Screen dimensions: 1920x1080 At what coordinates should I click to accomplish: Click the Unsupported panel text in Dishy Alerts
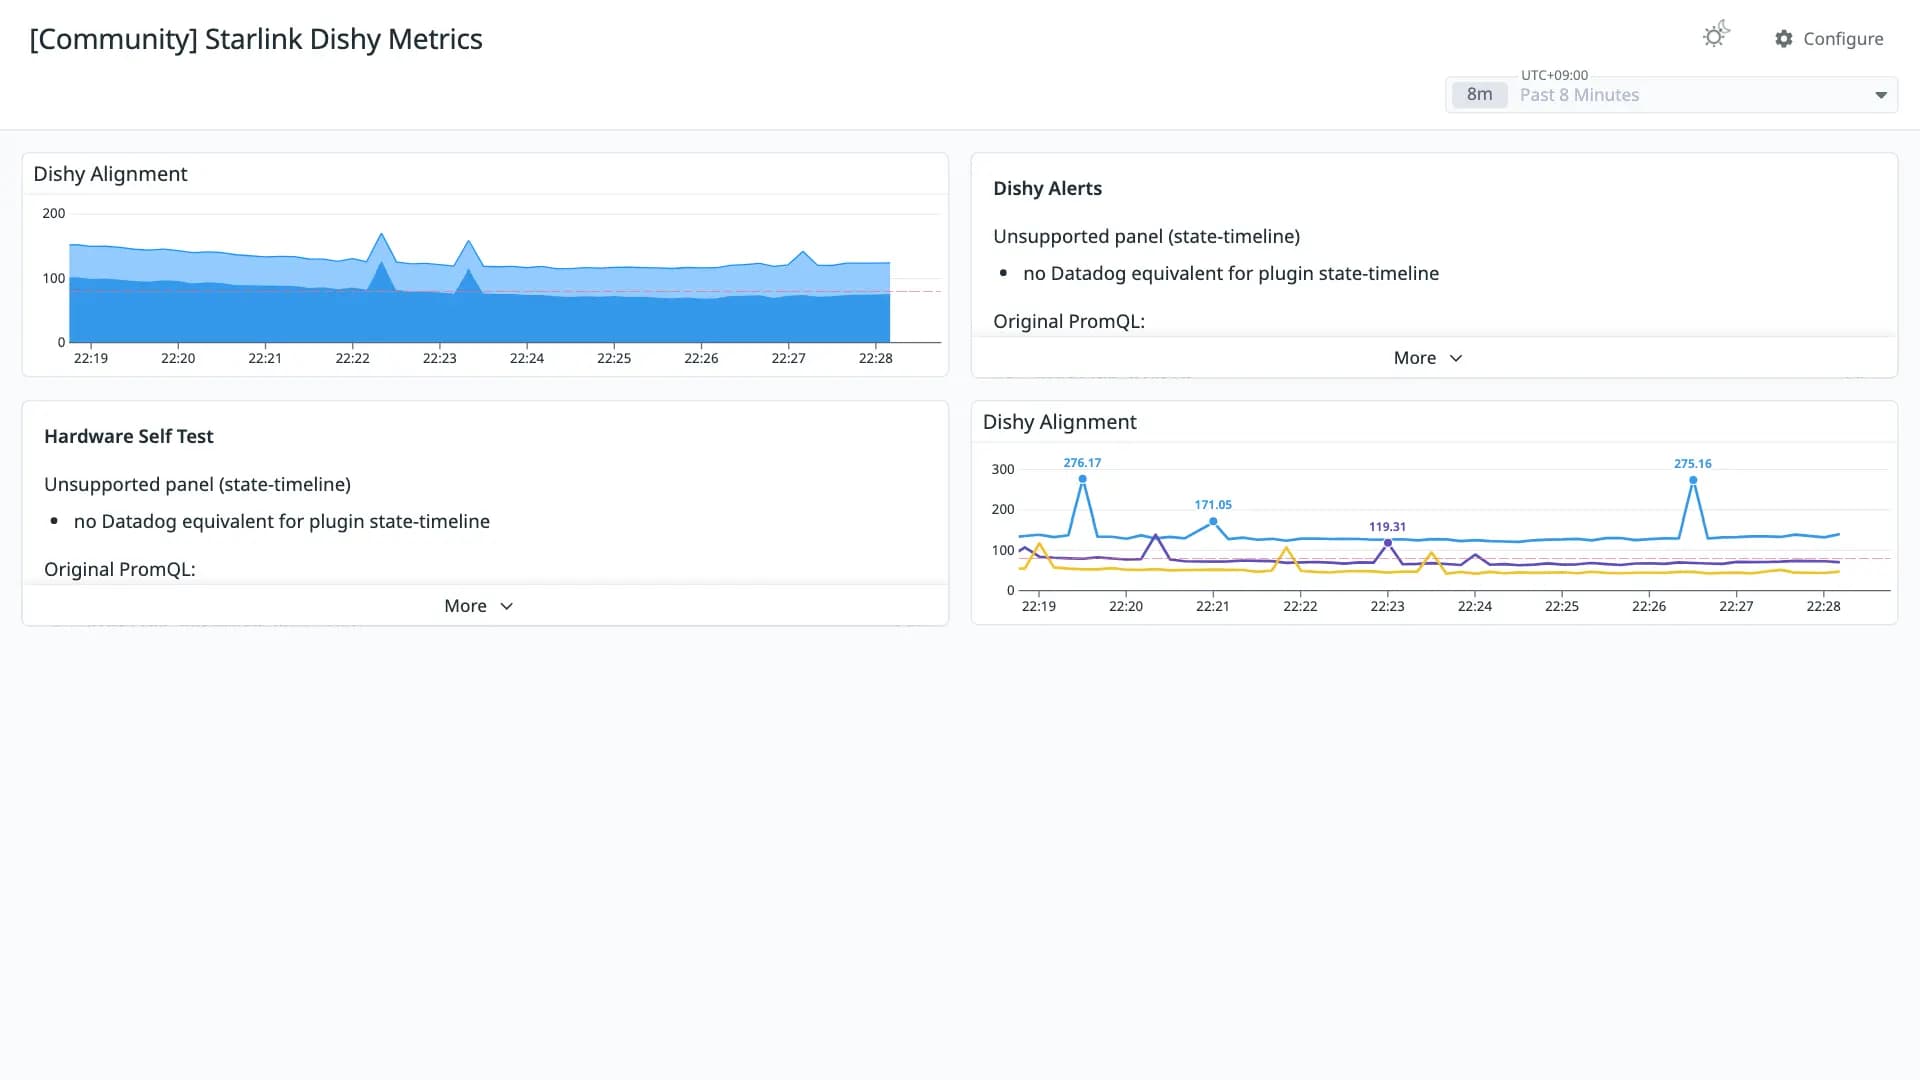click(1146, 236)
